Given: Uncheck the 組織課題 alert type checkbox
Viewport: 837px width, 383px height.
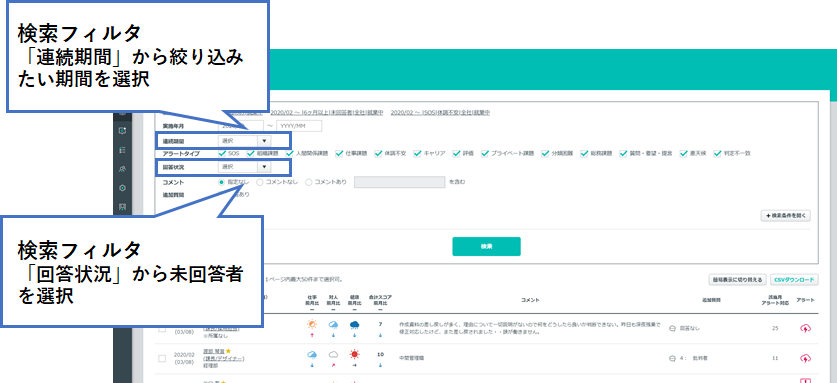Looking at the screenshot, I should click(250, 153).
